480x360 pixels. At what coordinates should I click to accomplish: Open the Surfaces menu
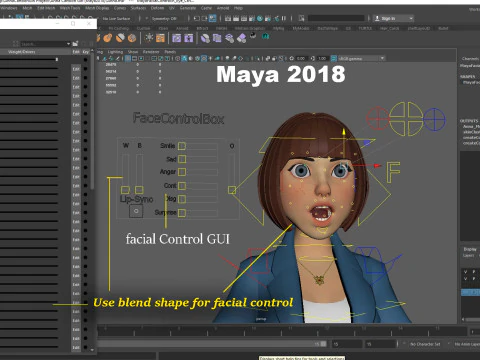pyautogui.click(x=138, y=8)
